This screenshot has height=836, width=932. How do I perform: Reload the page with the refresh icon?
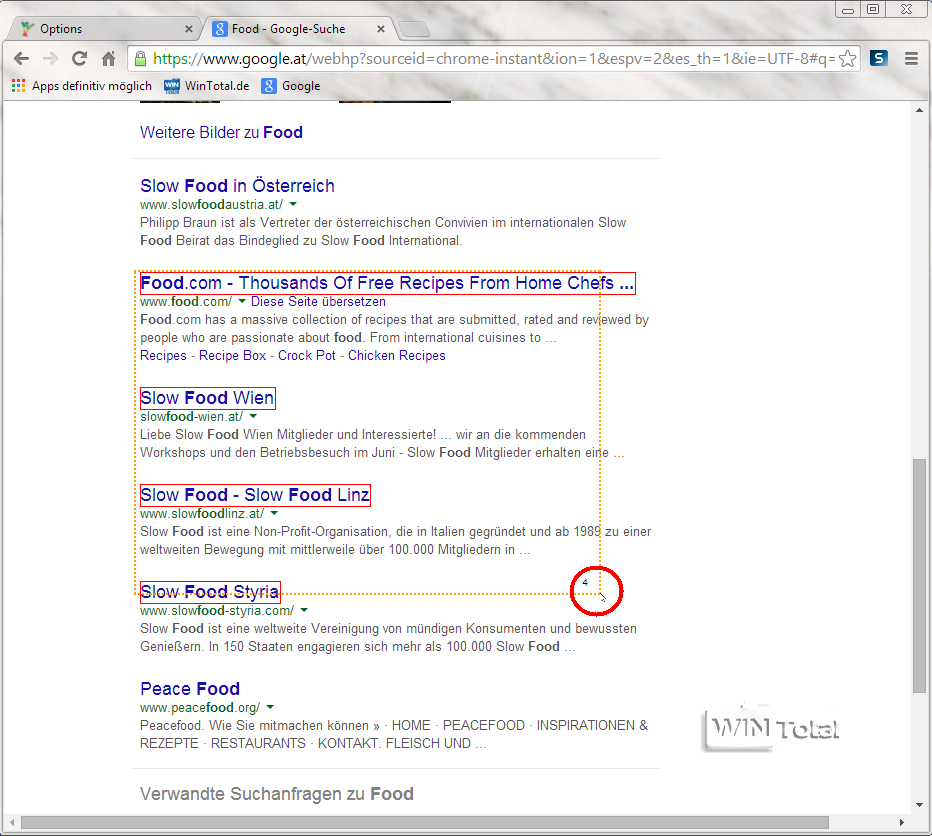pos(80,58)
